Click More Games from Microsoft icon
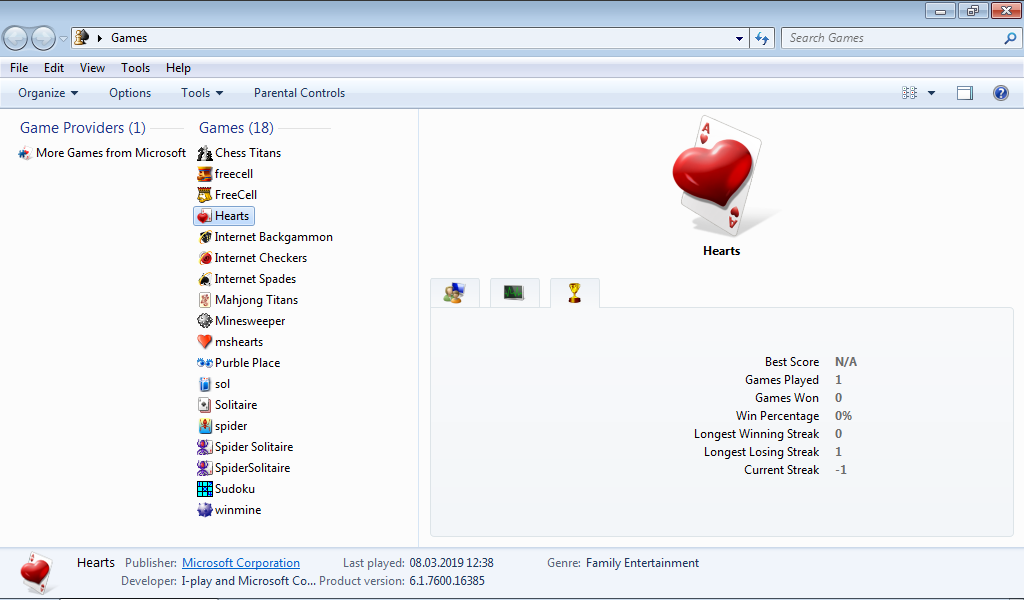The height and width of the screenshot is (600, 1024). coord(25,153)
